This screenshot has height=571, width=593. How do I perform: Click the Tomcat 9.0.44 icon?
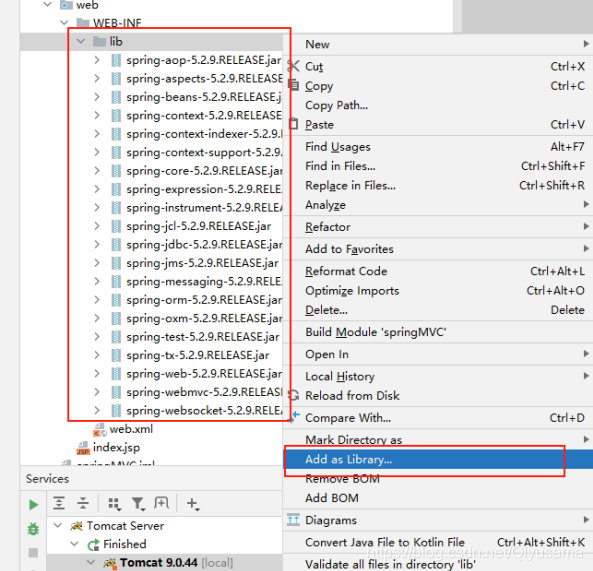pyautogui.click(x=110, y=563)
